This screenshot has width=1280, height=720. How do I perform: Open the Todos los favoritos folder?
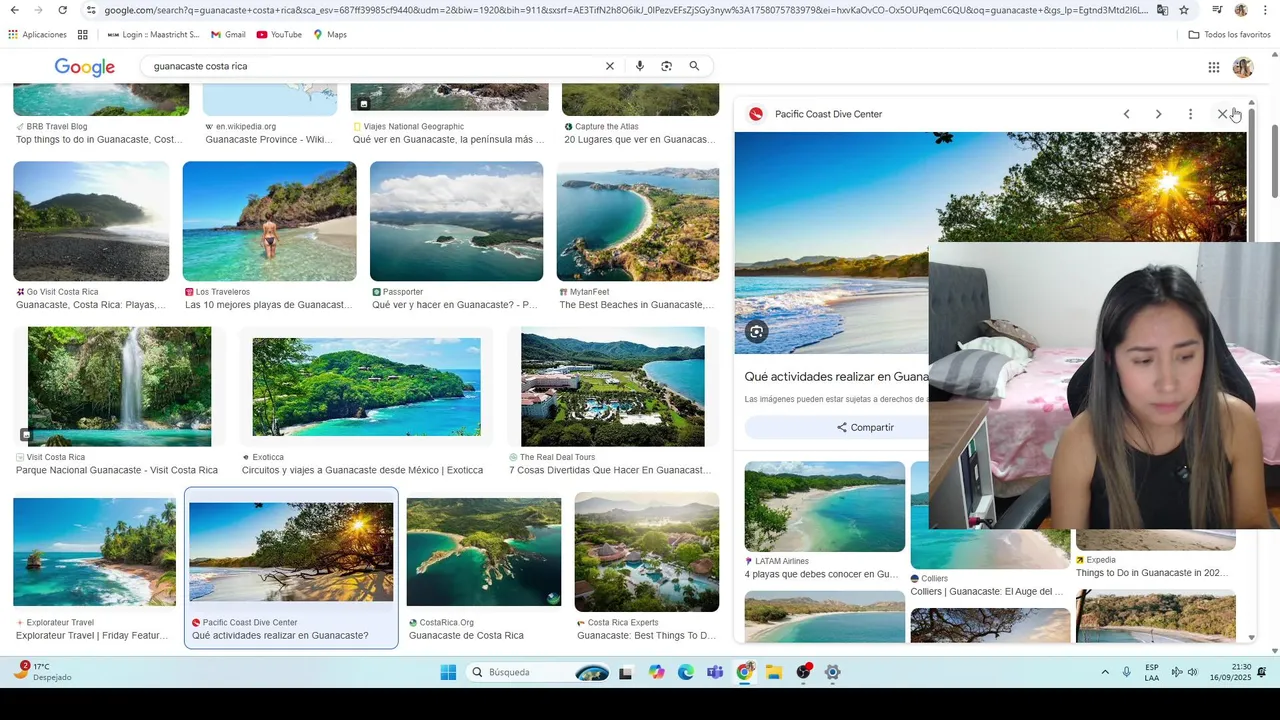(x=1229, y=34)
